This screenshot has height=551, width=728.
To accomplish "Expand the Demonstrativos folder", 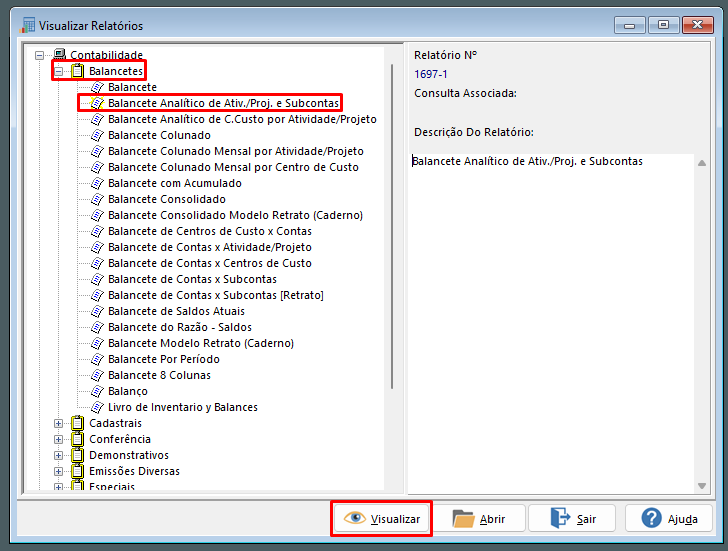I will tap(58, 455).
